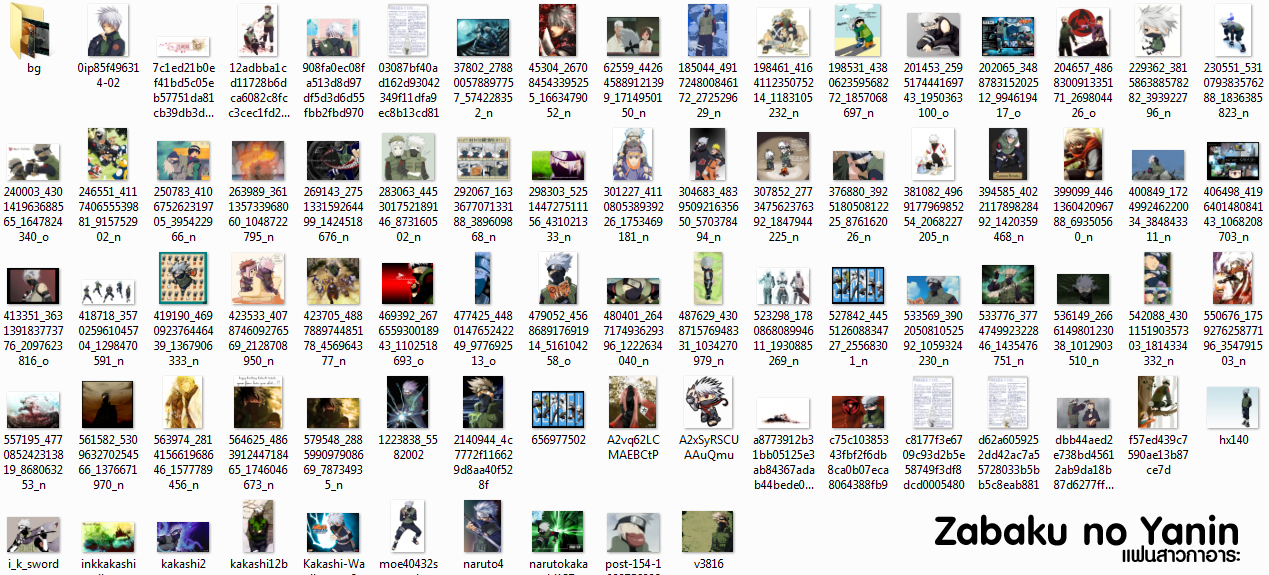The image size is (1269, 575).
Task: Select the f57ed439c7 portrait image
Action: point(1158,404)
